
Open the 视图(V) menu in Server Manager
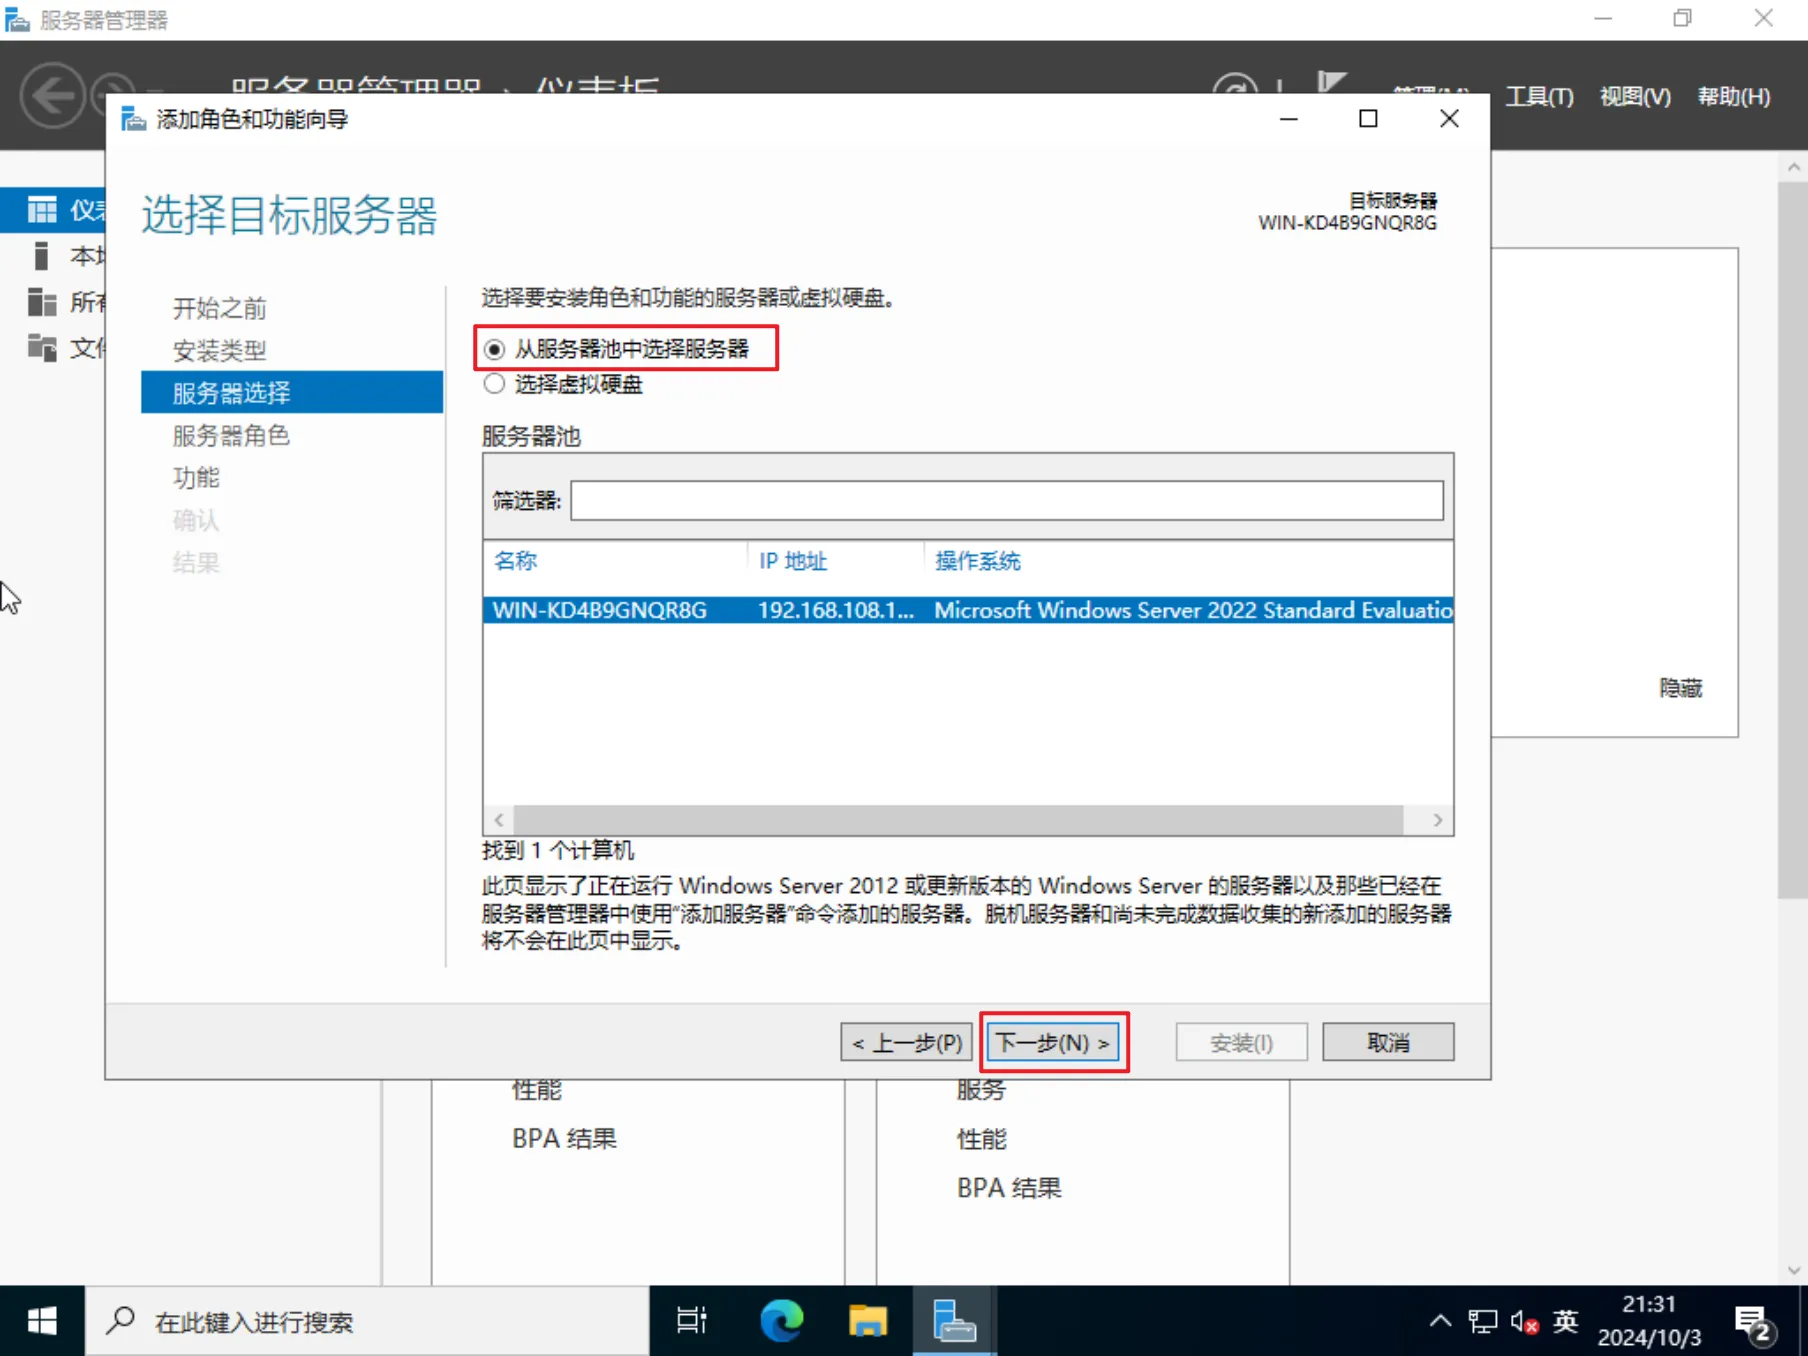tap(1635, 96)
